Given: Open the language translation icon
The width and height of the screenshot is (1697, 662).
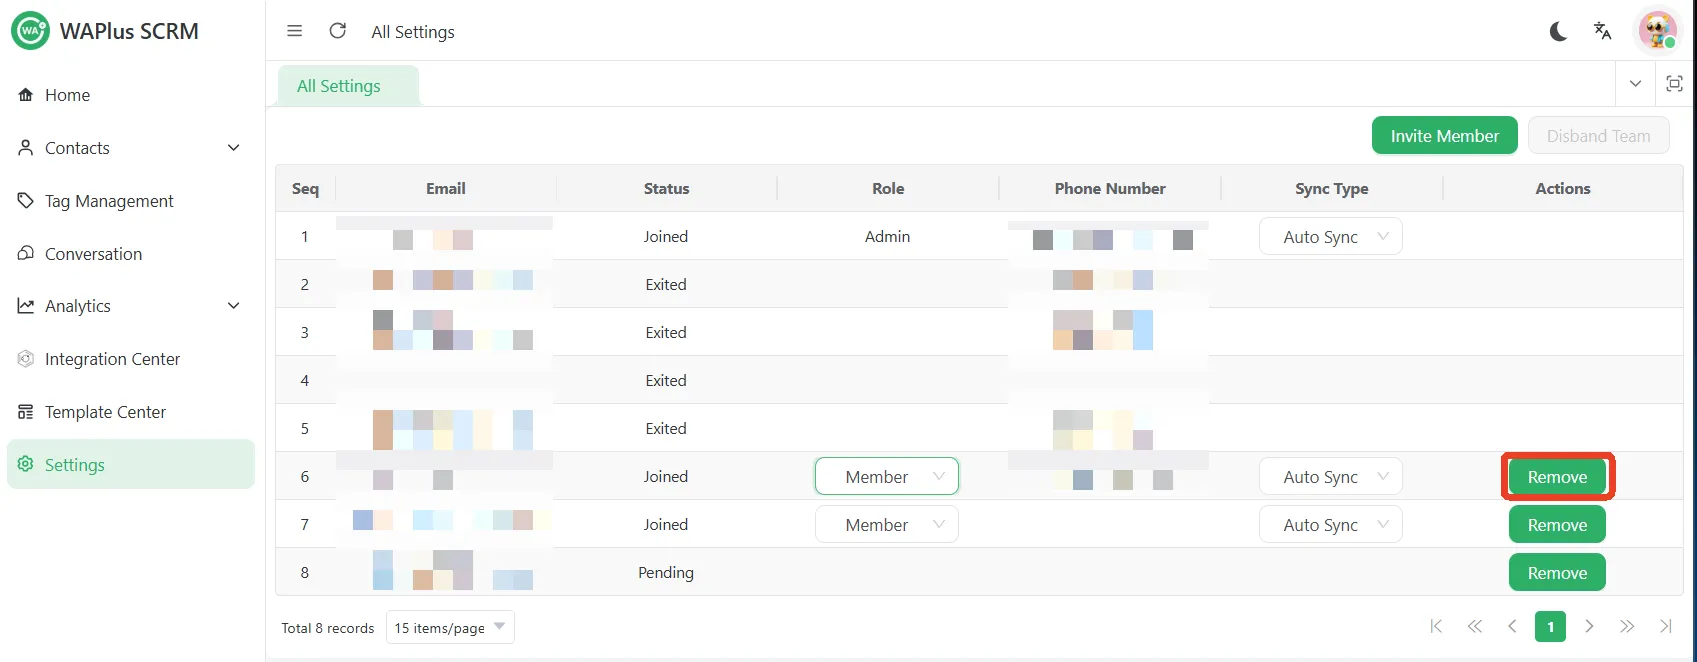Looking at the screenshot, I should click(1602, 31).
